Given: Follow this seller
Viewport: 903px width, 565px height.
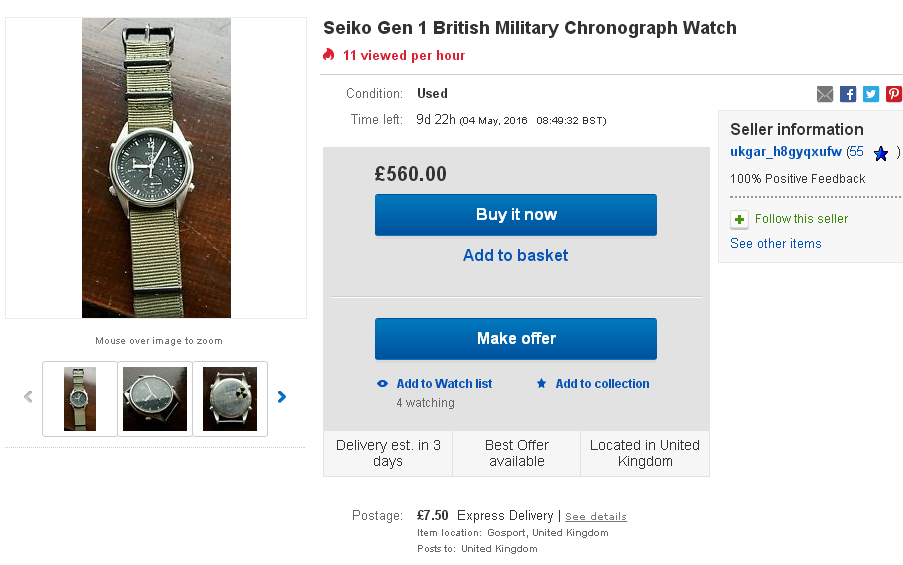Looking at the screenshot, I should pyautogui.click(x=801, y=219).
